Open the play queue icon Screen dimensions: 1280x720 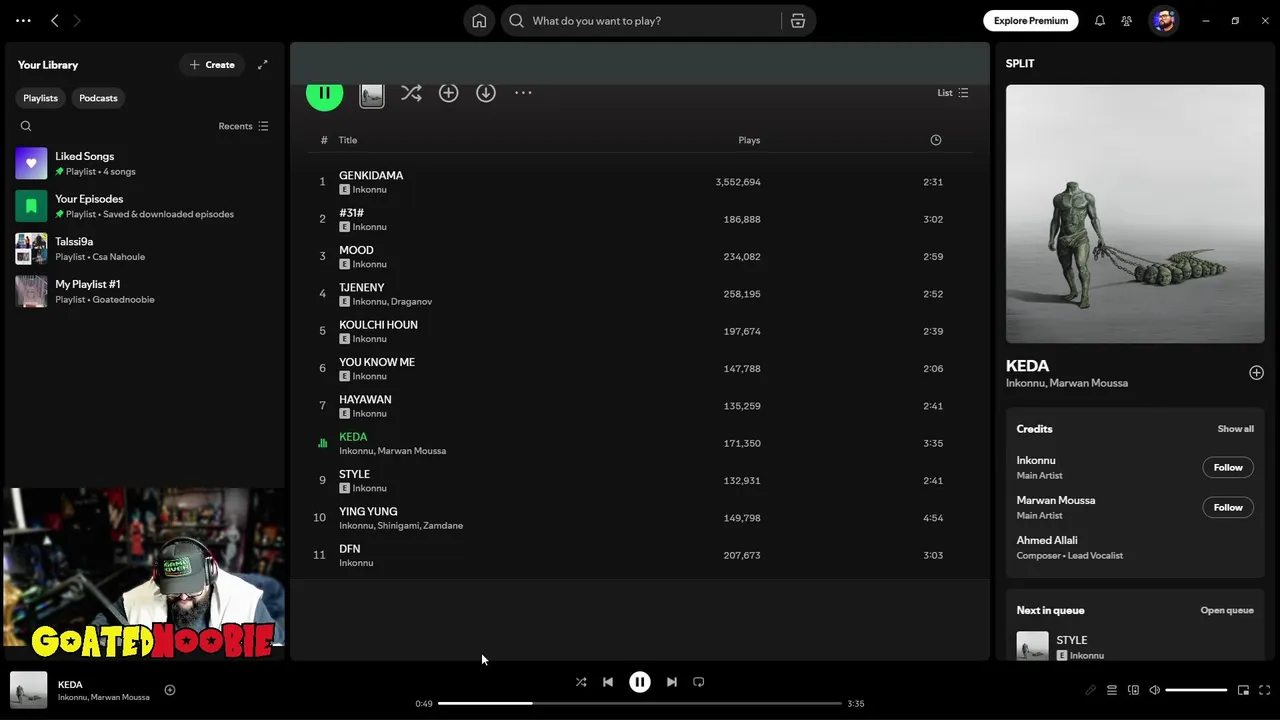point(1112,690)
